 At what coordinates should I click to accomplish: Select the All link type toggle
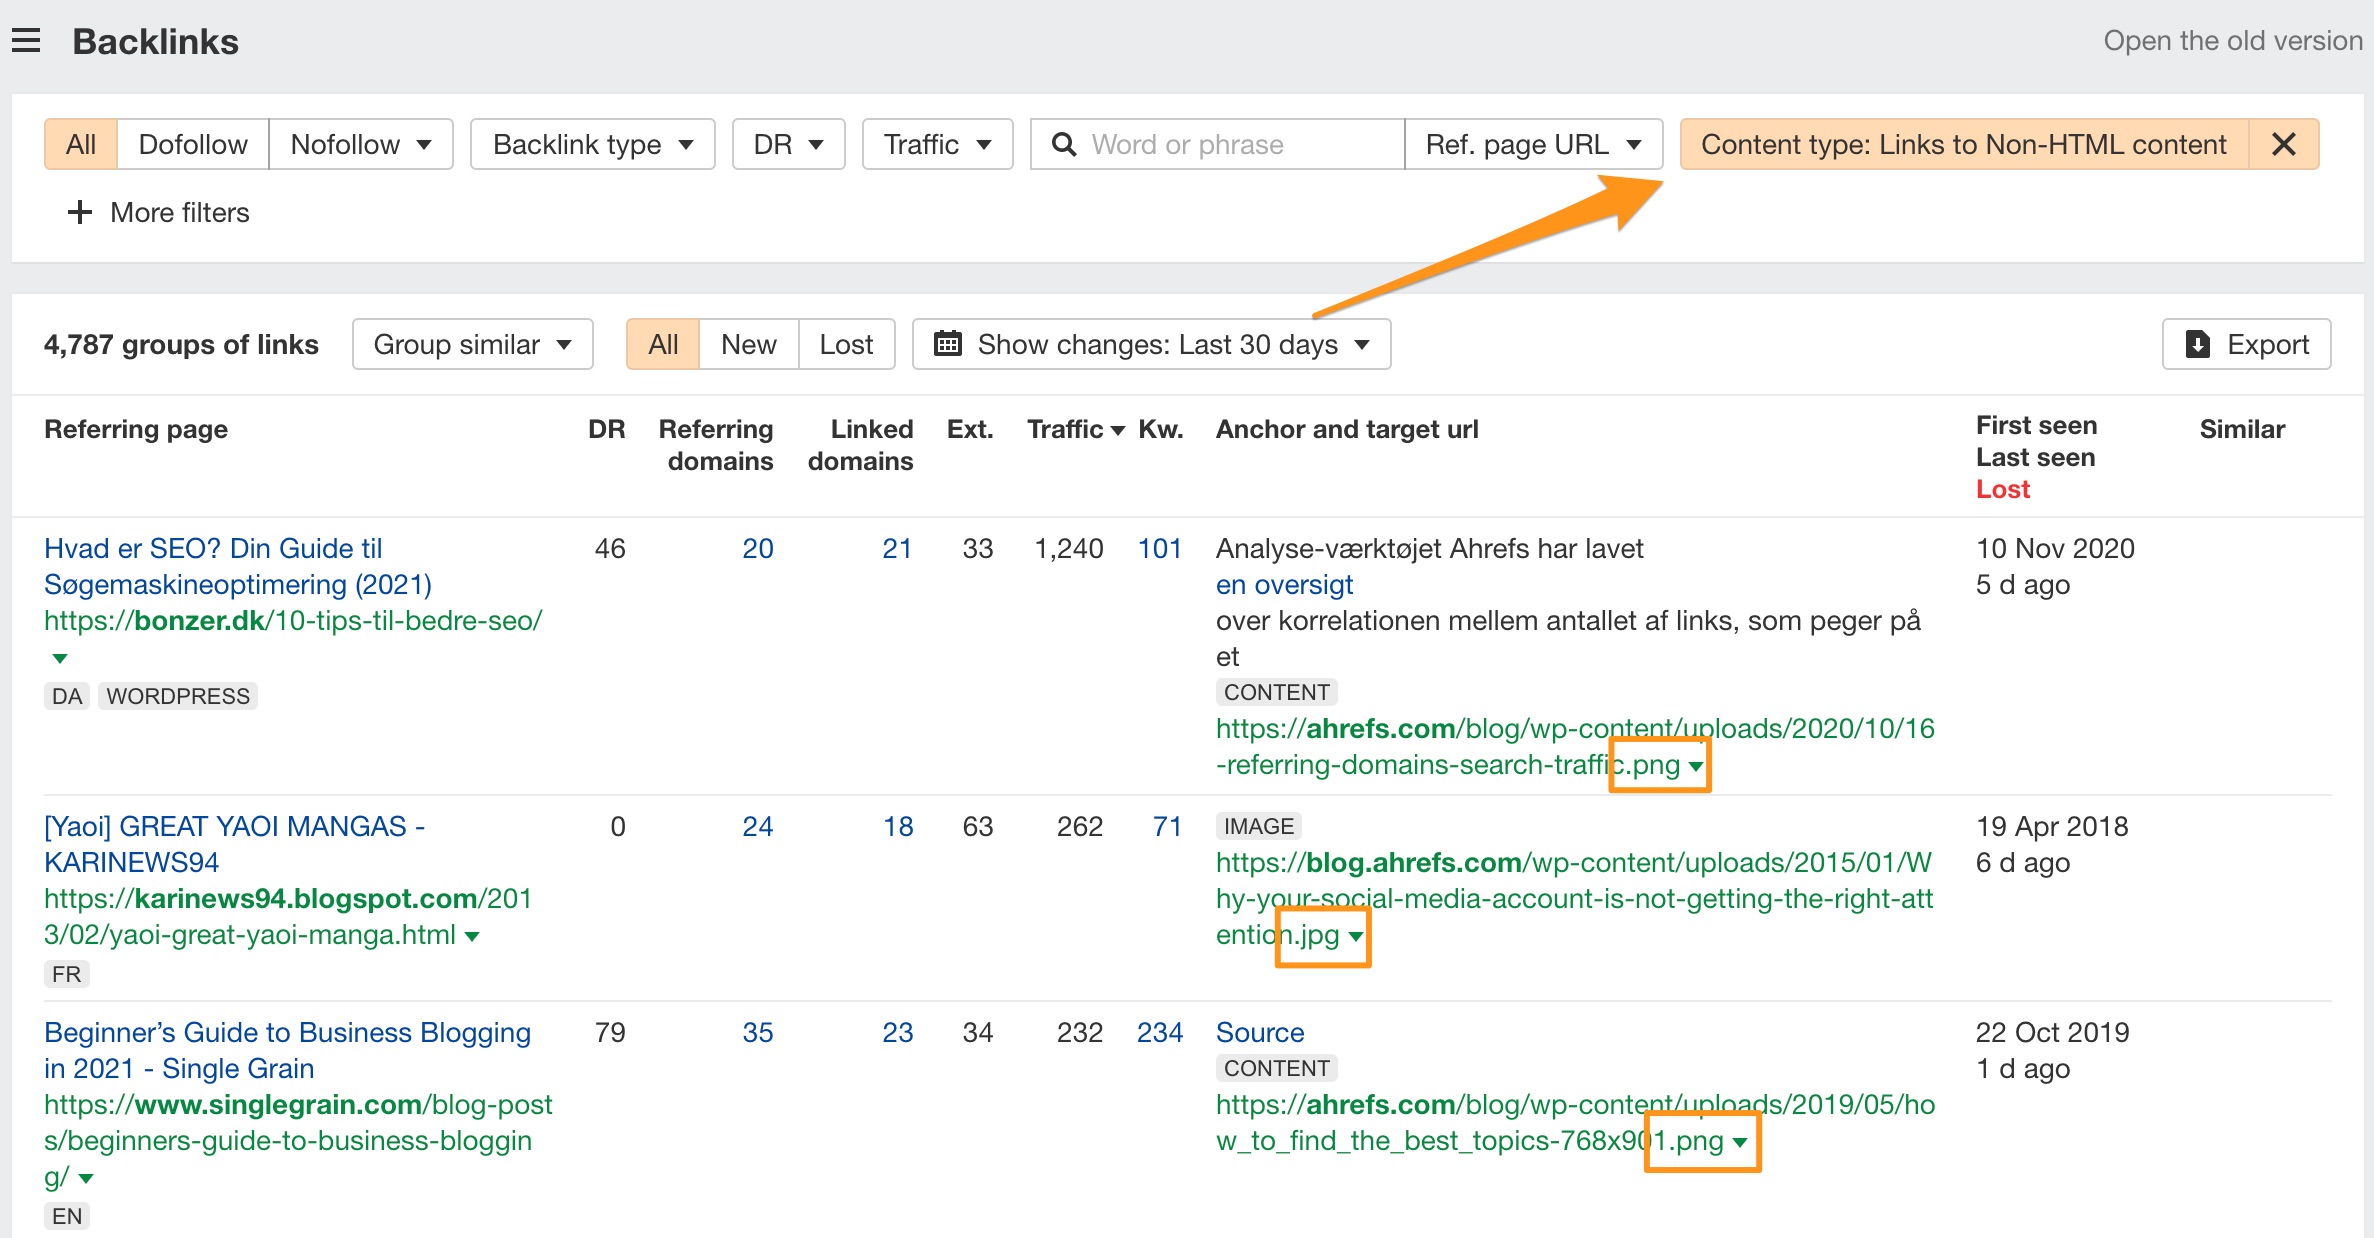(x=81, y=145)
